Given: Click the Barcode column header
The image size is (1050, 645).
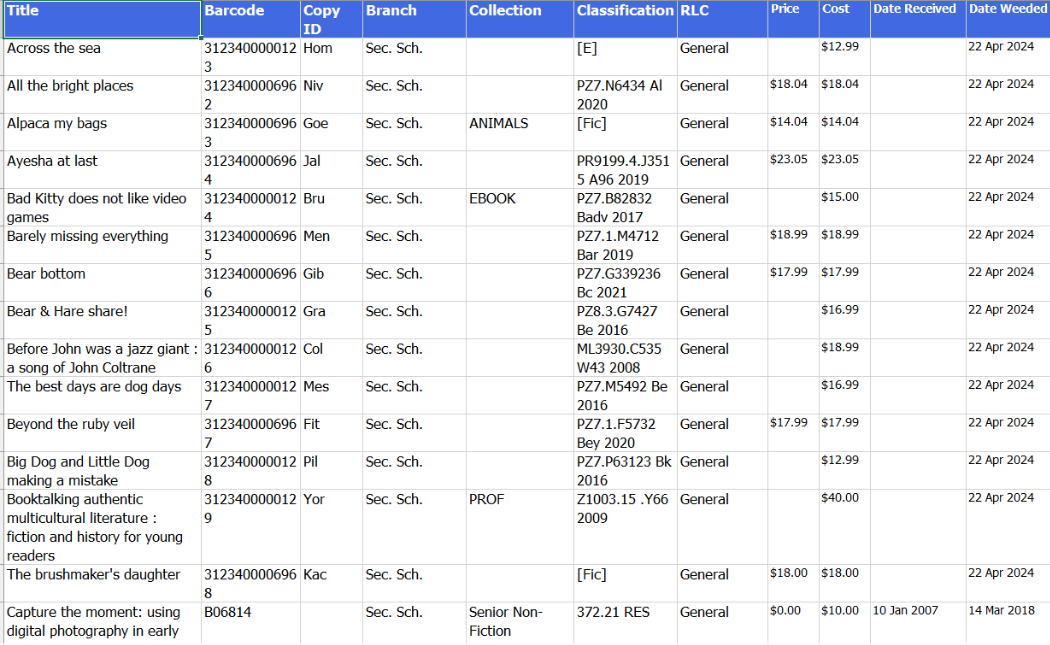Looking at the screenshot, I should [x=250, y=19].
